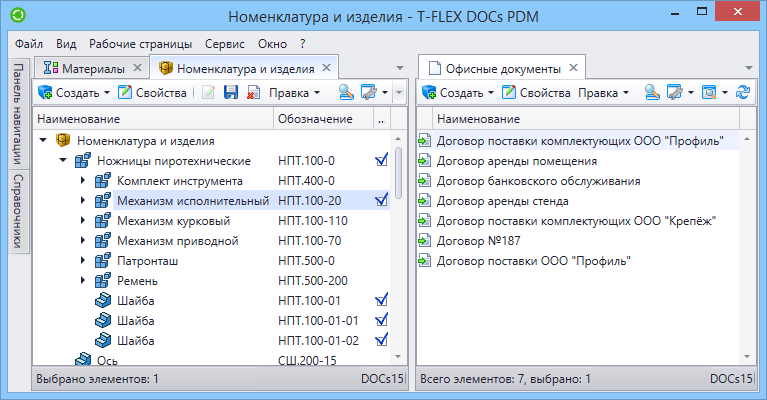Open the Файл menu
Viewport: 767px width, 400px height.
click(29, 44)
